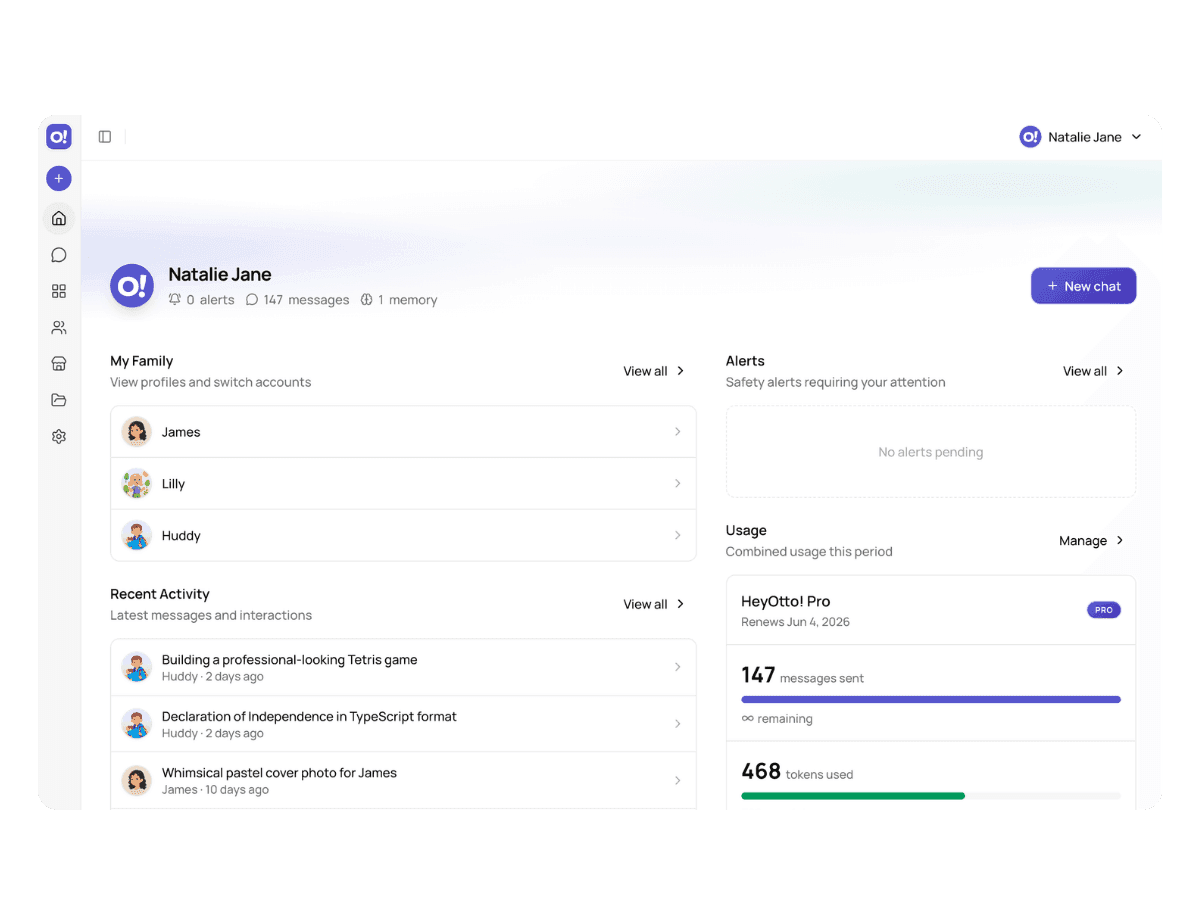Screen dimensions: 1200x900
Task: Click the Lilly name in My Family
Action: click(x=173, y=484)
